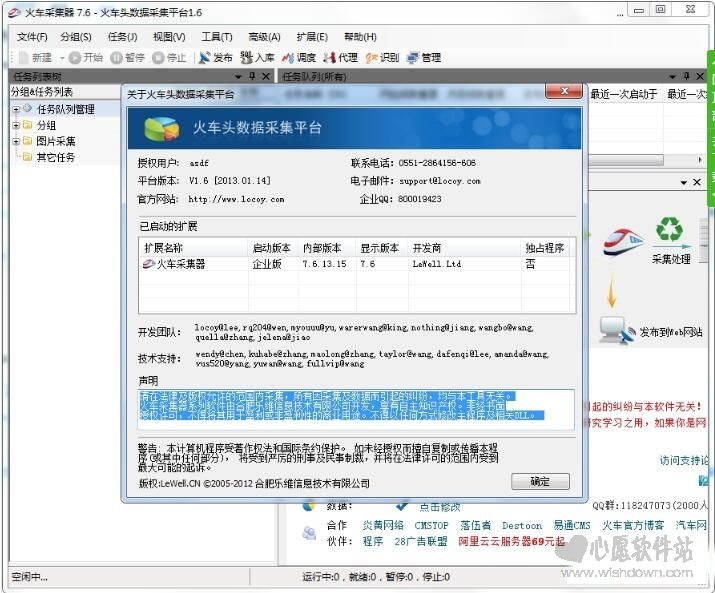Click the 最近一次启动于 column header
Image resolution: width=715 pixels, height=593 pixels.
coord(624,94)
